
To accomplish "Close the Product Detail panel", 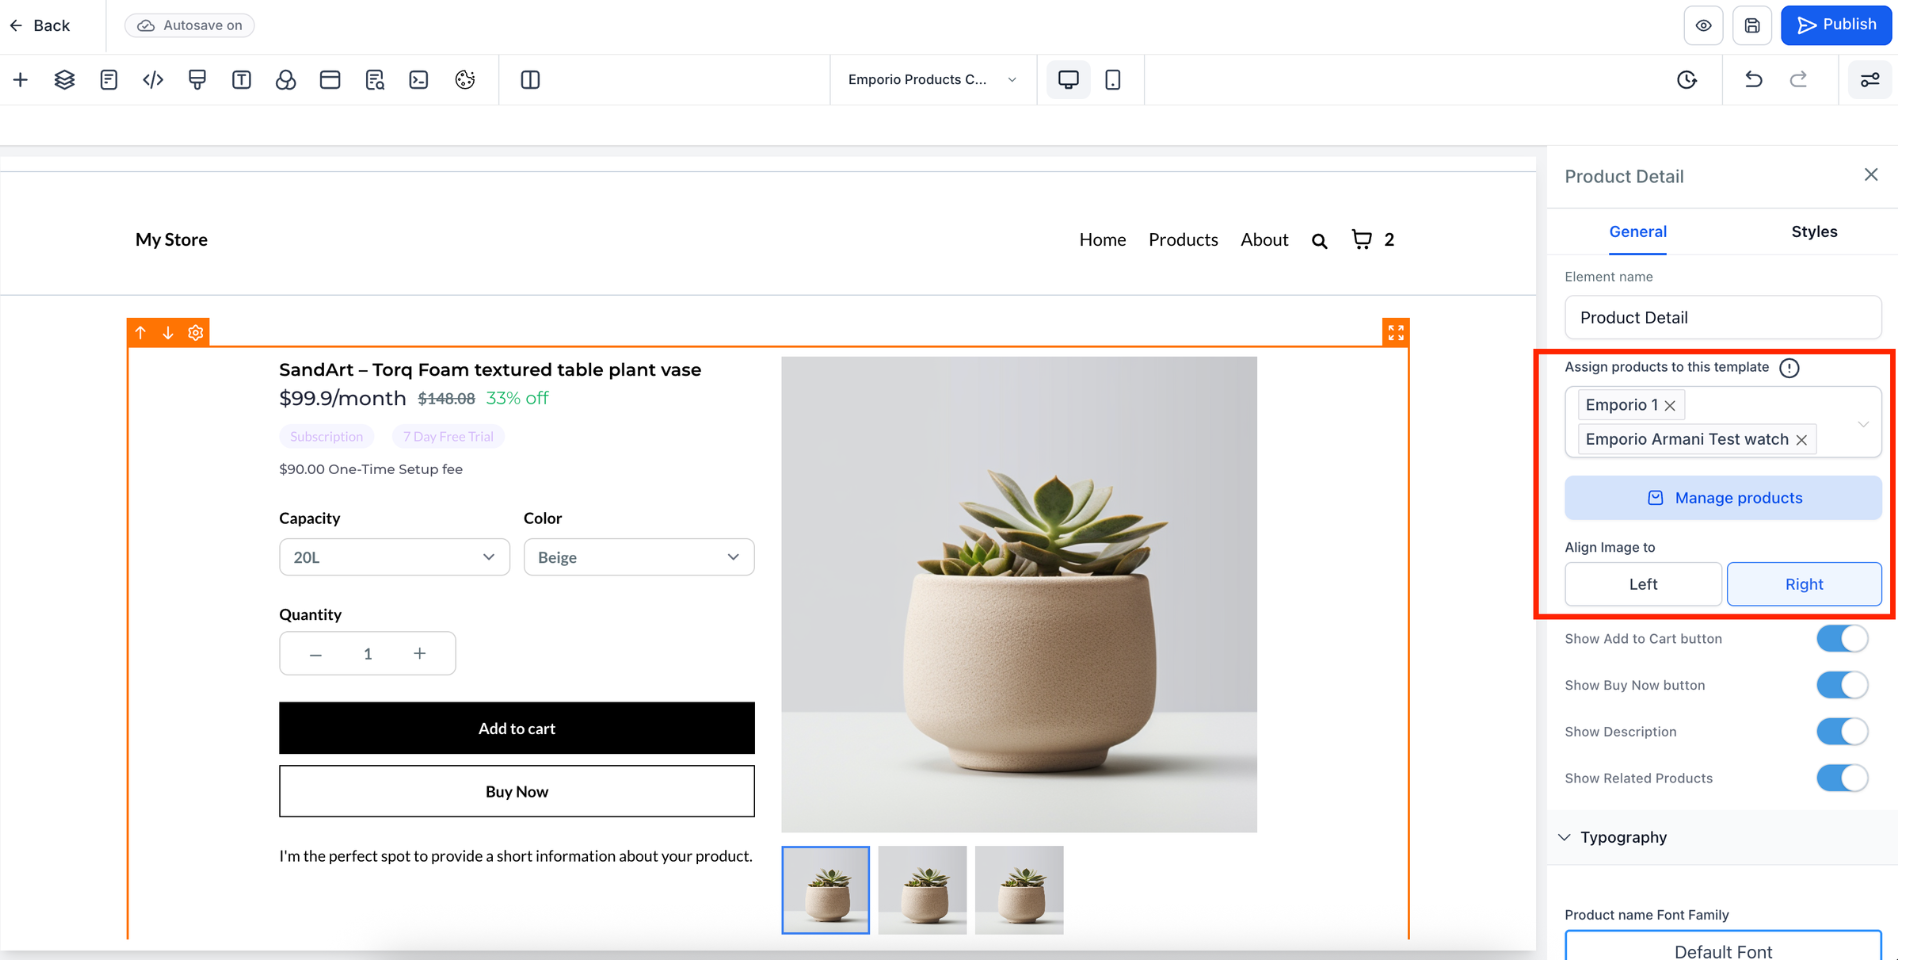I will point(1871,175).
